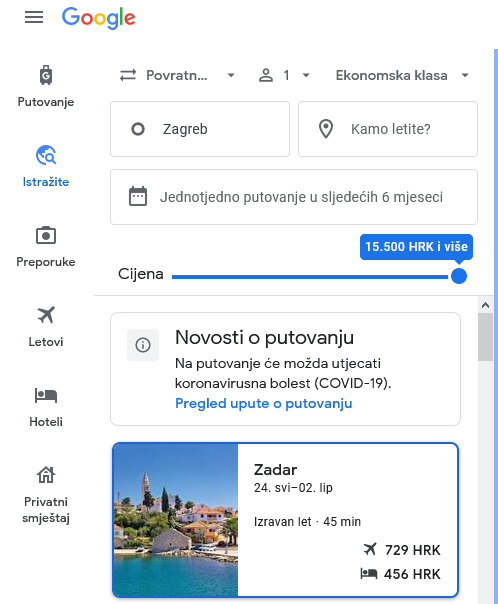Go to Letovi airplane icon
The height and width of the screenshot is (604, 498).
[x=46, y=315]
